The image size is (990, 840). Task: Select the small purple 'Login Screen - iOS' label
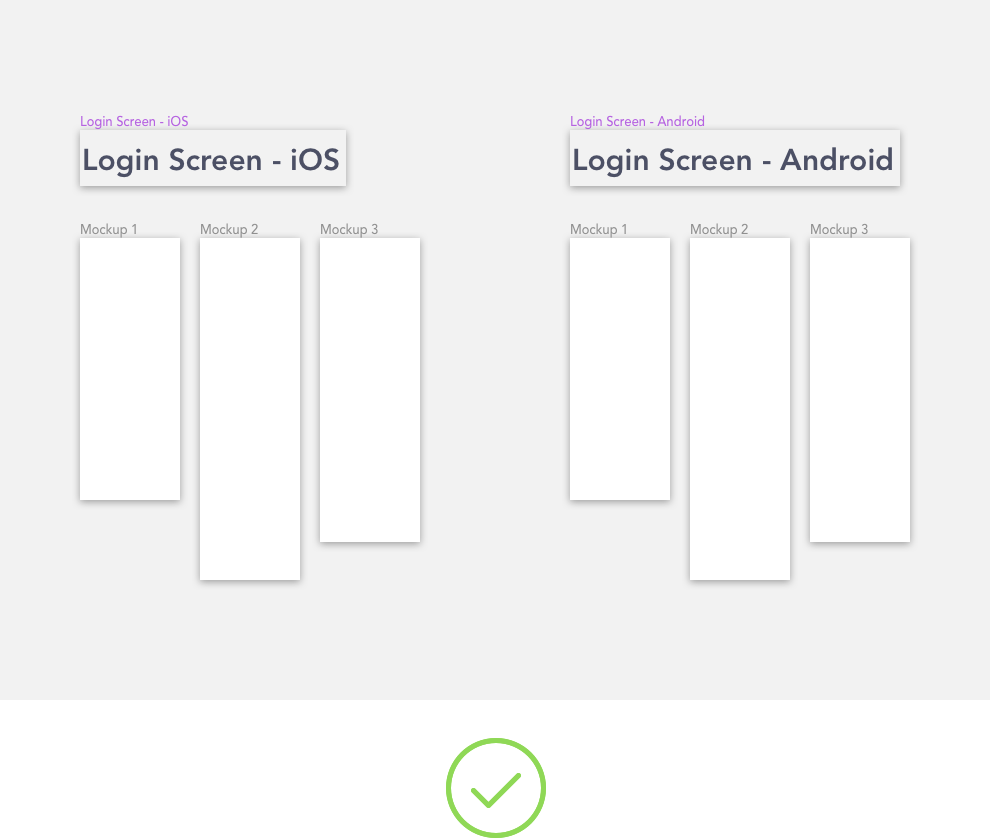[134, 121]
